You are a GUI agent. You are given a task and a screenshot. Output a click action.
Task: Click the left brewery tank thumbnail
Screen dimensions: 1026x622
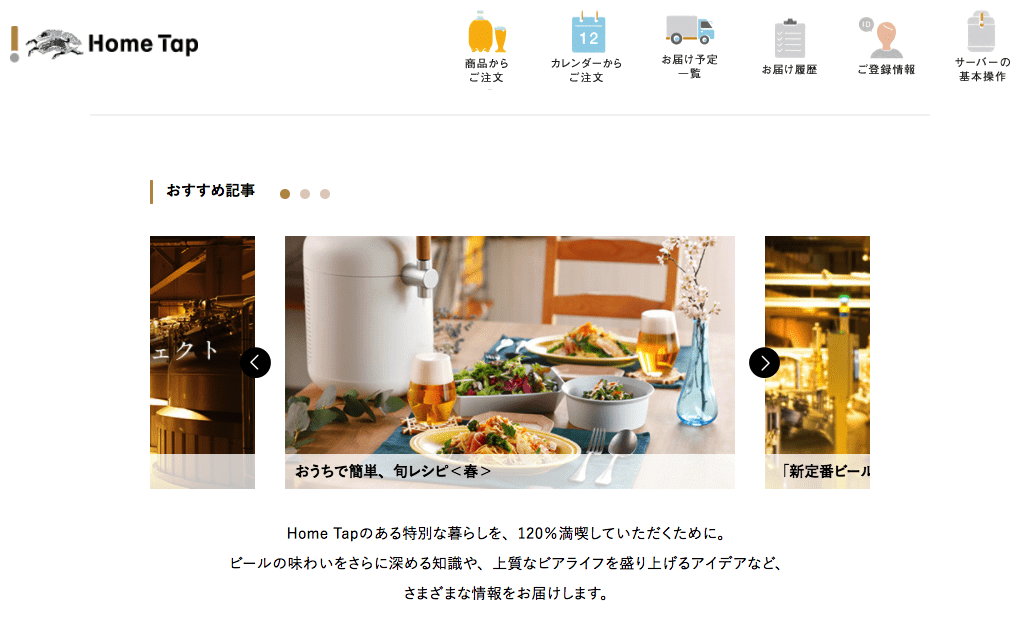pos(202,362)
